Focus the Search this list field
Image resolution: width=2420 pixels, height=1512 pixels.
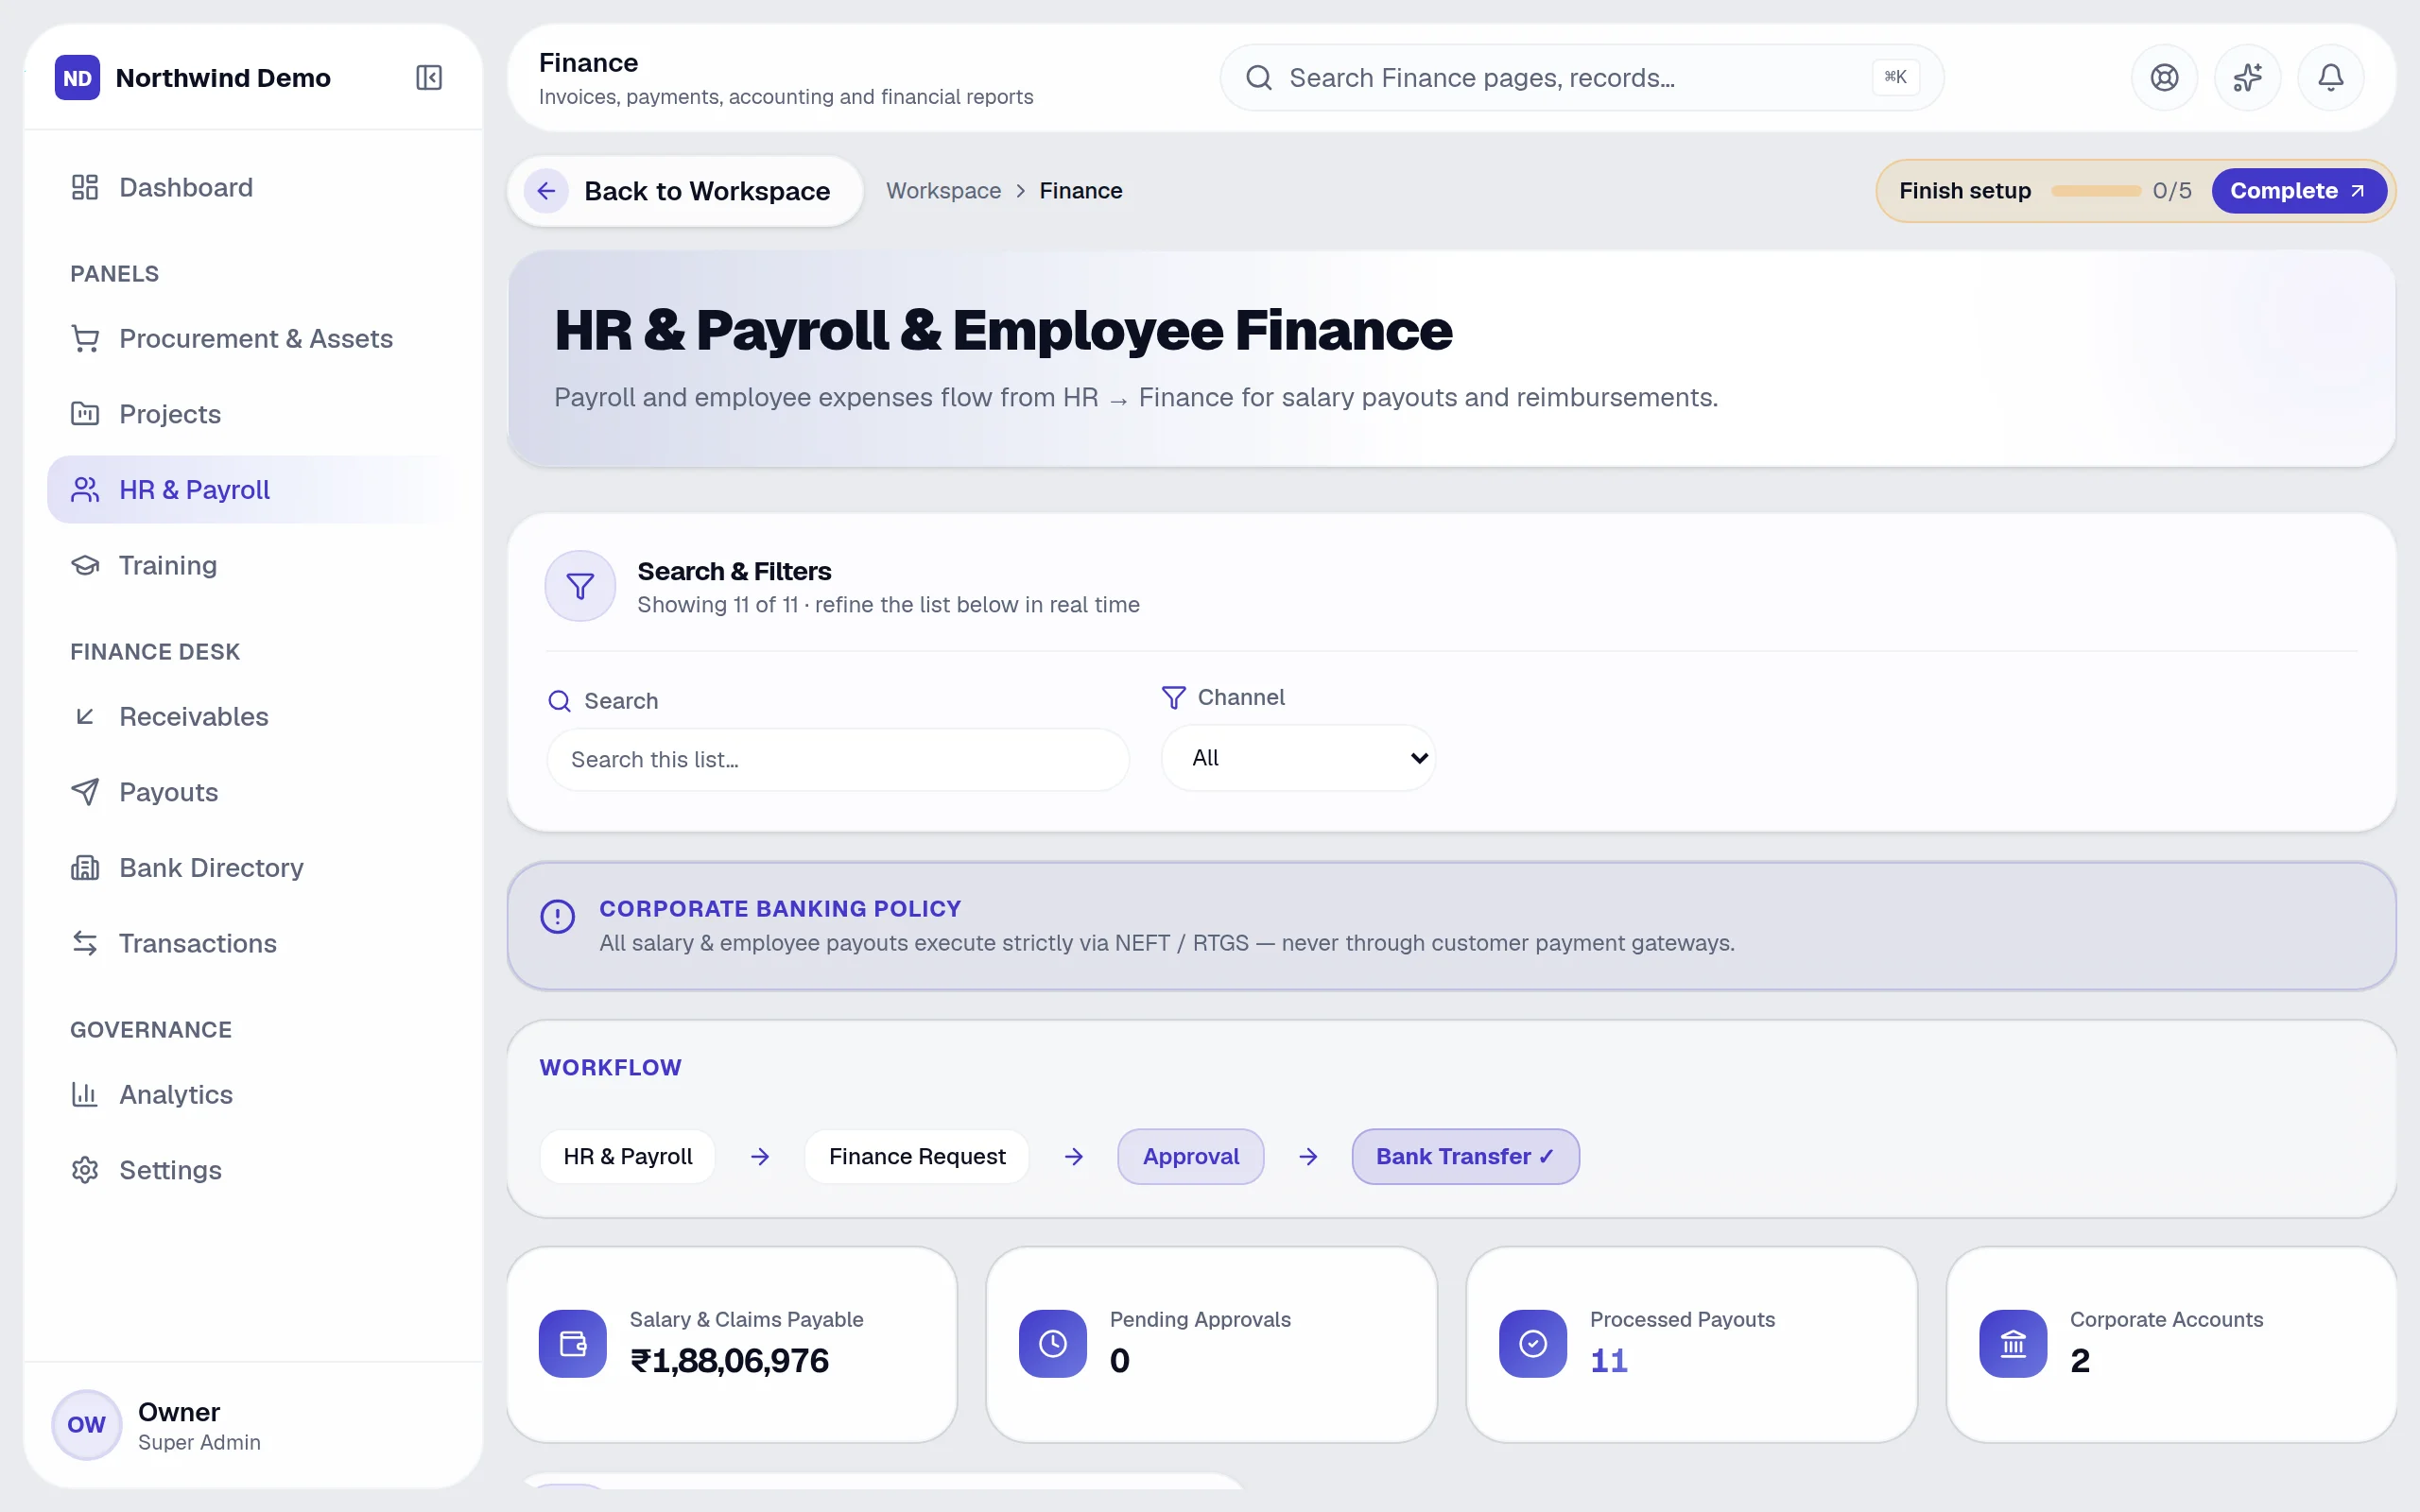click(838, 759)
